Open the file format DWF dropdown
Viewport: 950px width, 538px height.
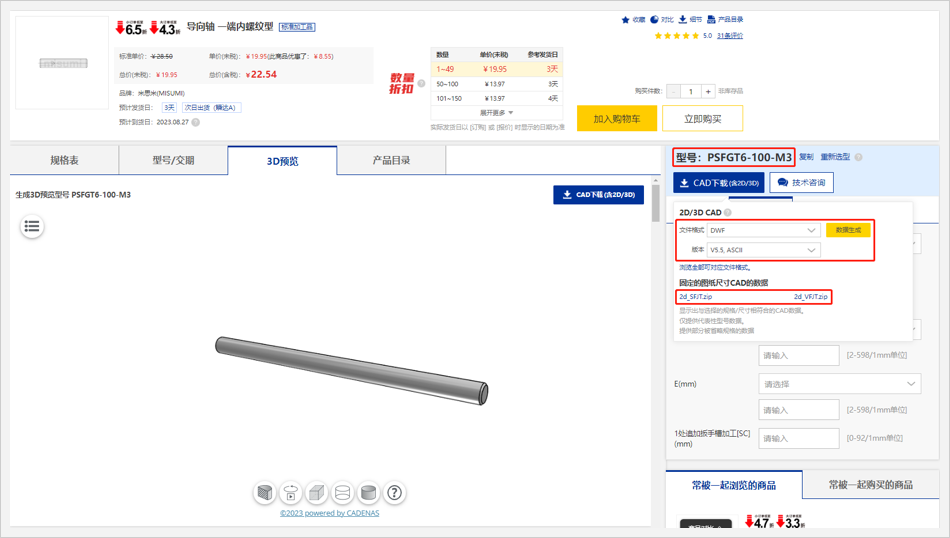764,230
